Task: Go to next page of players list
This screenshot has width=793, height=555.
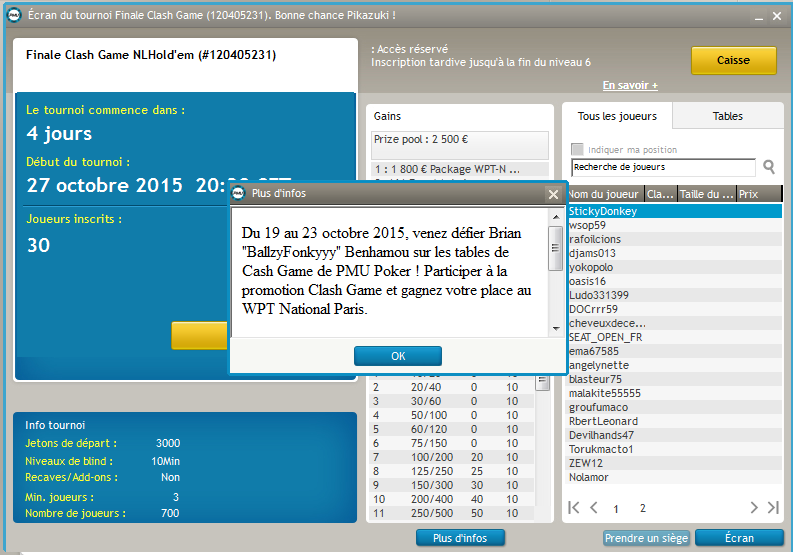Action: pyautogui.click(x=754, y=507)
